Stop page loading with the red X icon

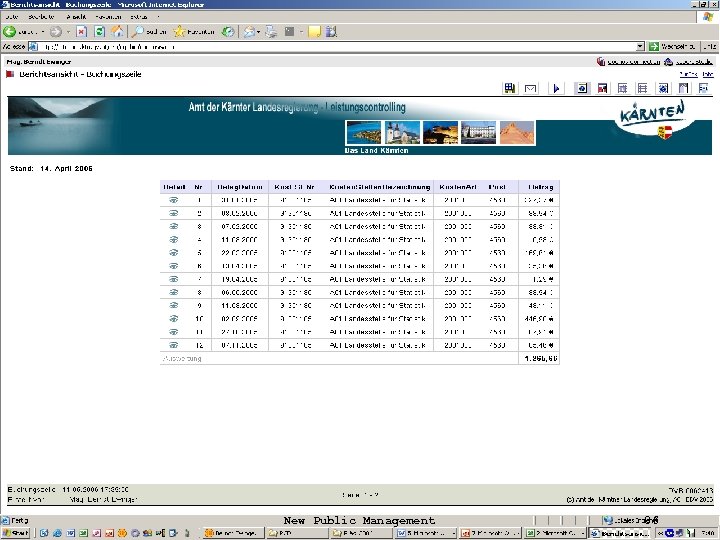tap(81, 32)
